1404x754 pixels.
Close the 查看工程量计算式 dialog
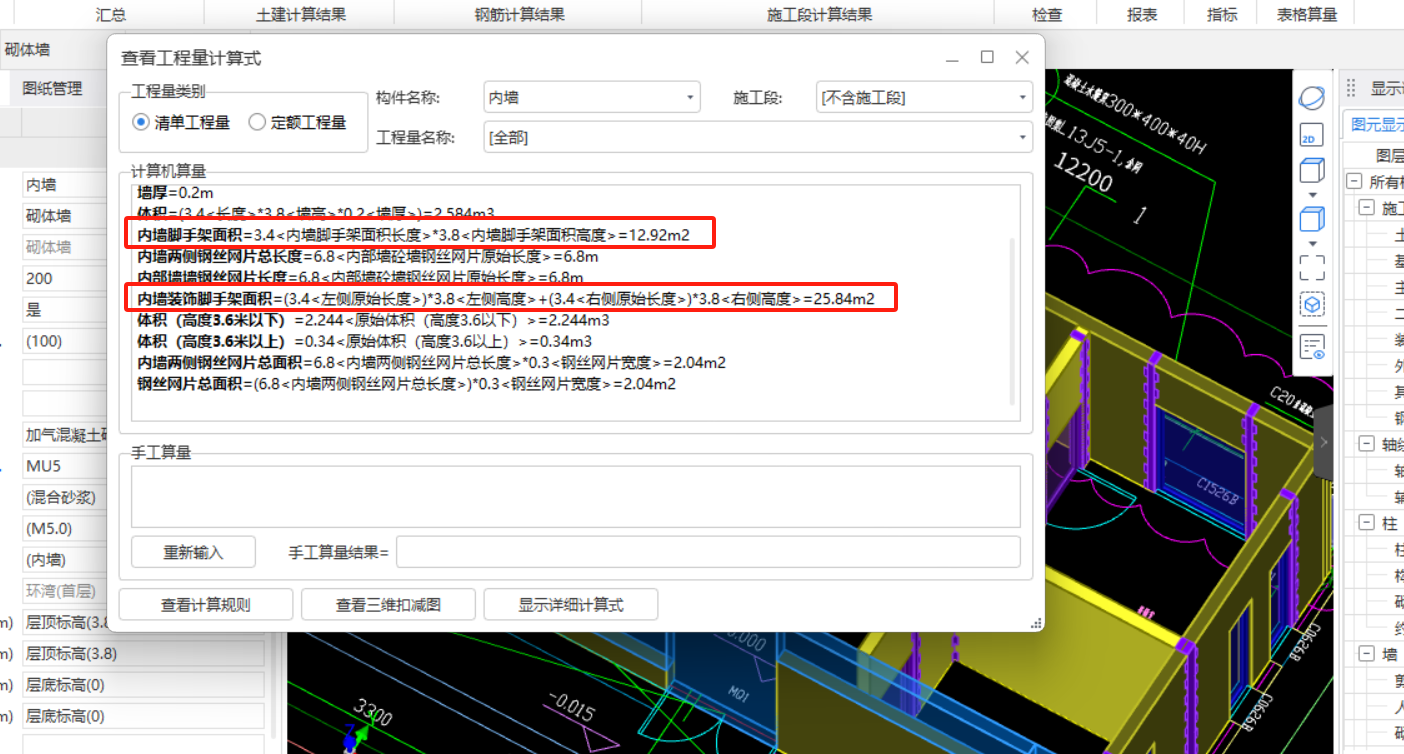point(1022,57)
